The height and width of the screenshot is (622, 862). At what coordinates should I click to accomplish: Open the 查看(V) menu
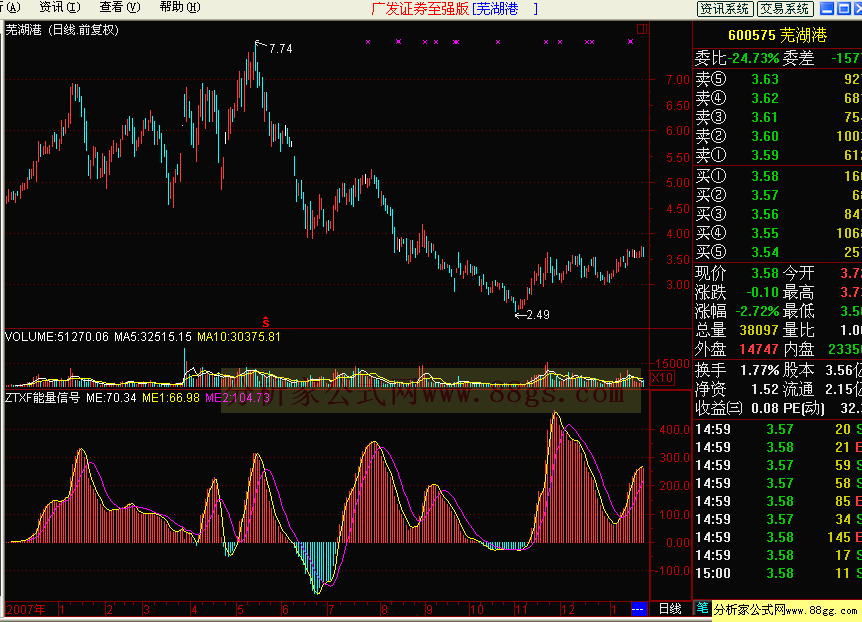(x=120, y=7)
